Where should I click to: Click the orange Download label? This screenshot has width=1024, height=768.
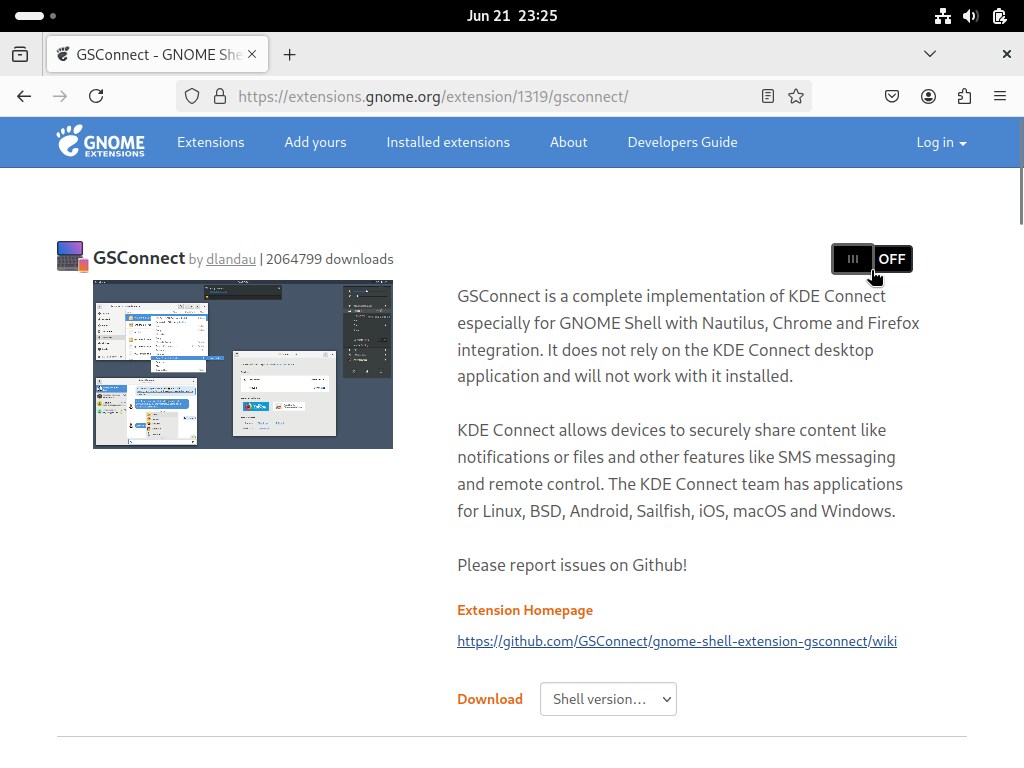[x=490, y=699]
